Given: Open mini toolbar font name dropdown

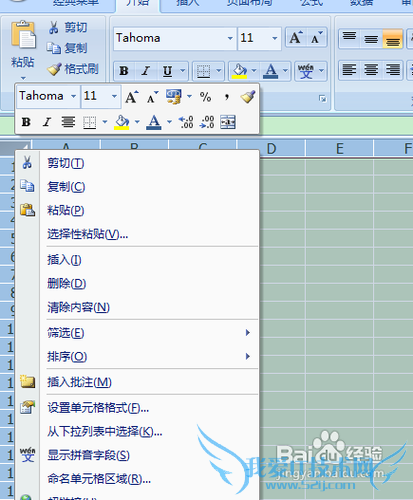Looking at the screenshot, I should tap(74, 96).
